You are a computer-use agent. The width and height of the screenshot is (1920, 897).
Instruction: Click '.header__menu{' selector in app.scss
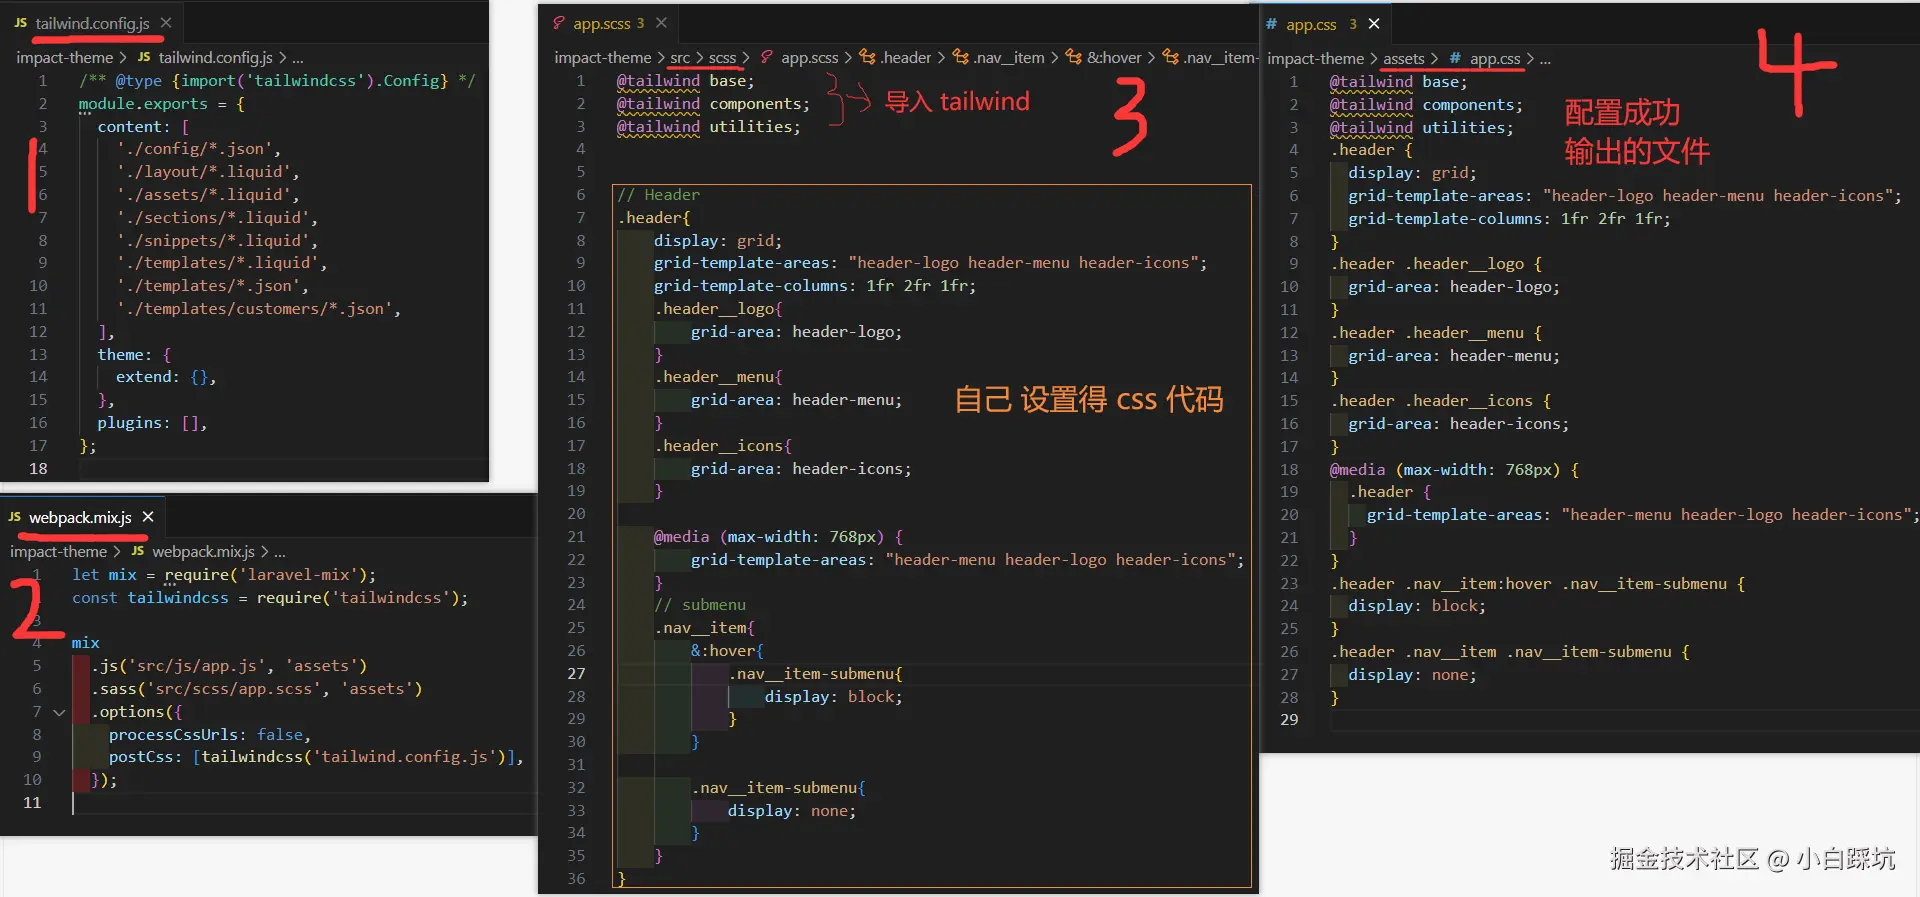tap(718, 377)
